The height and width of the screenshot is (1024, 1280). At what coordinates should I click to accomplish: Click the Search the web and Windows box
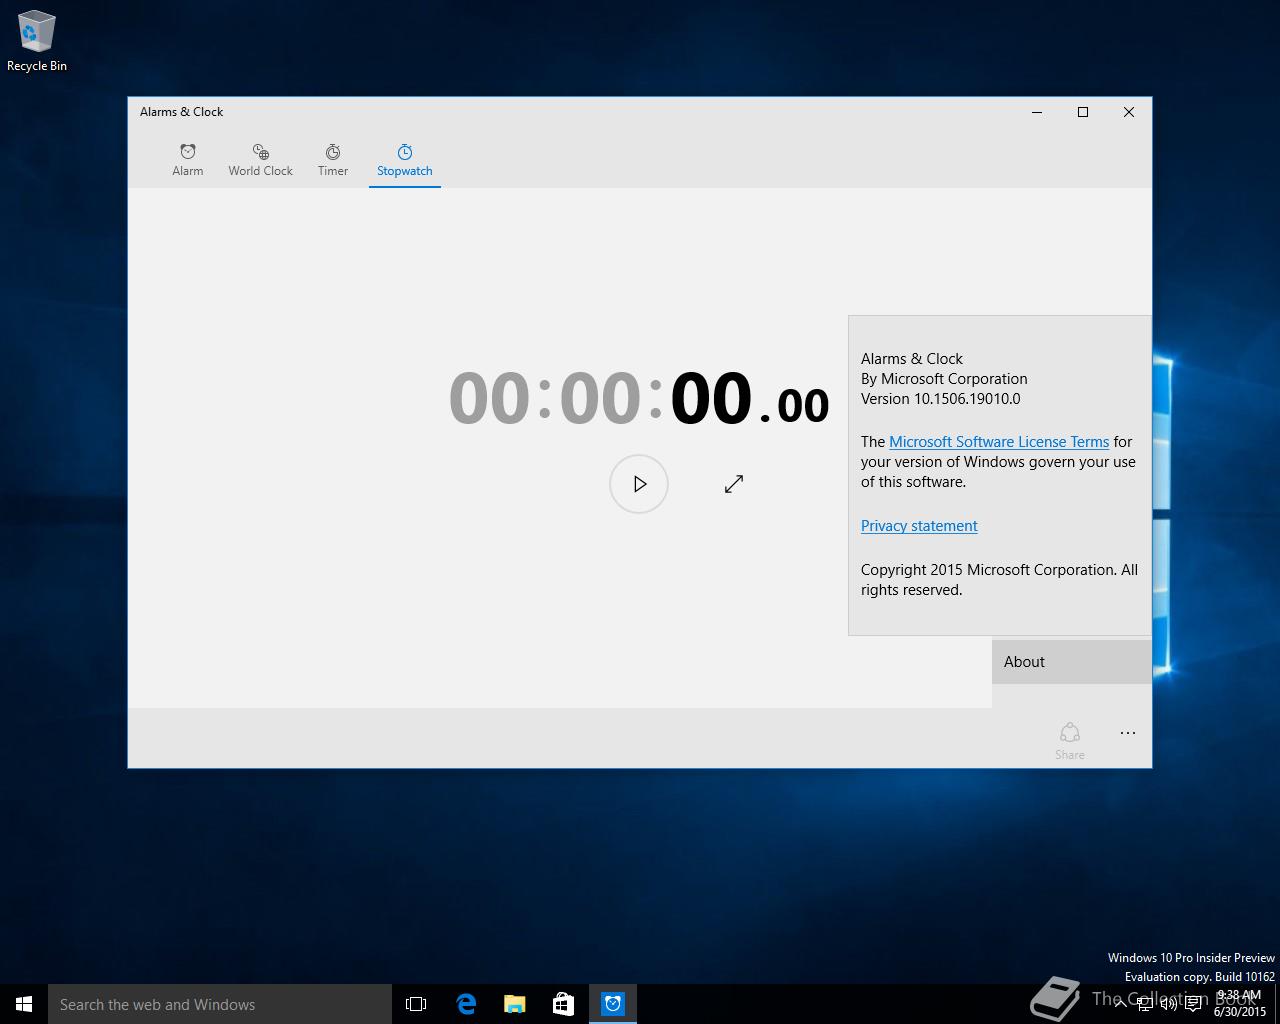click(220, 1004)
